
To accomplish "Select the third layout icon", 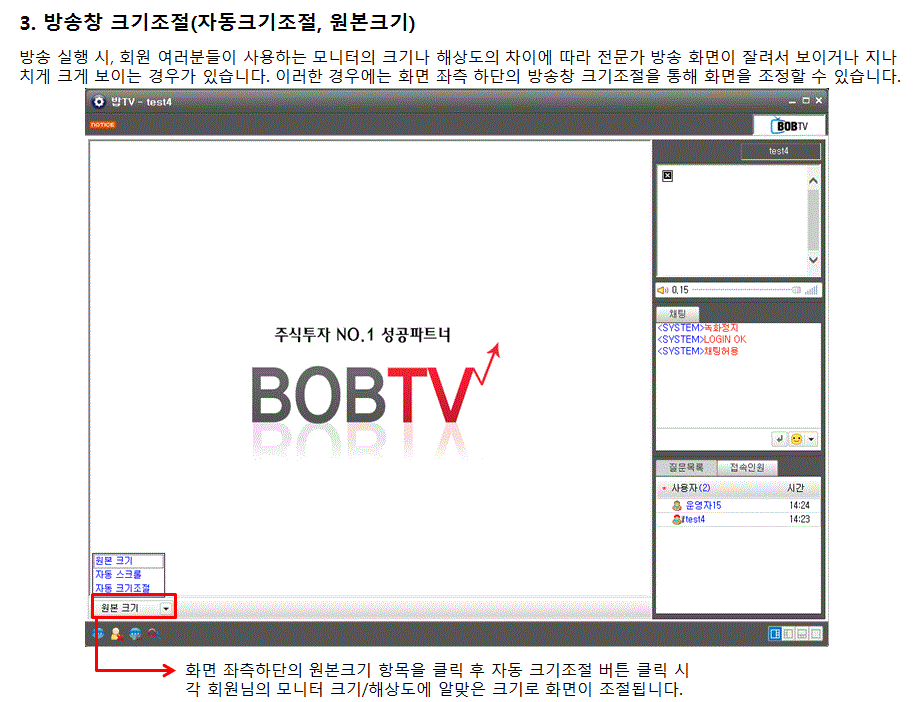I will (x=802, y=633).
